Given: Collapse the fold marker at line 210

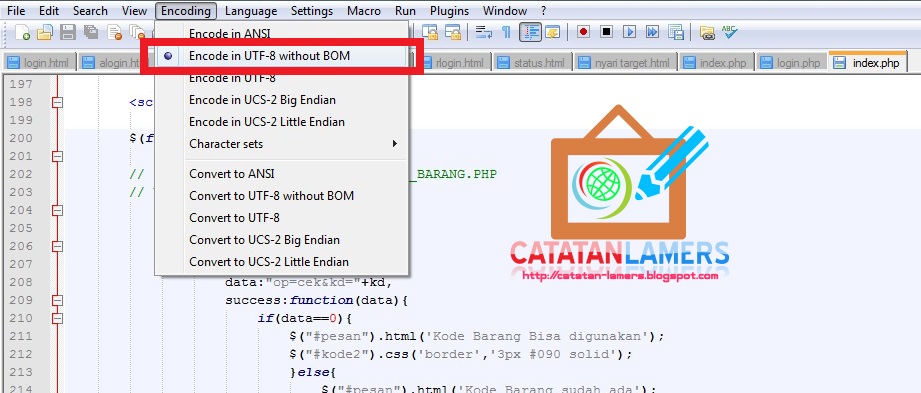Looking at the screenshot, I should [x=57, y=318].
